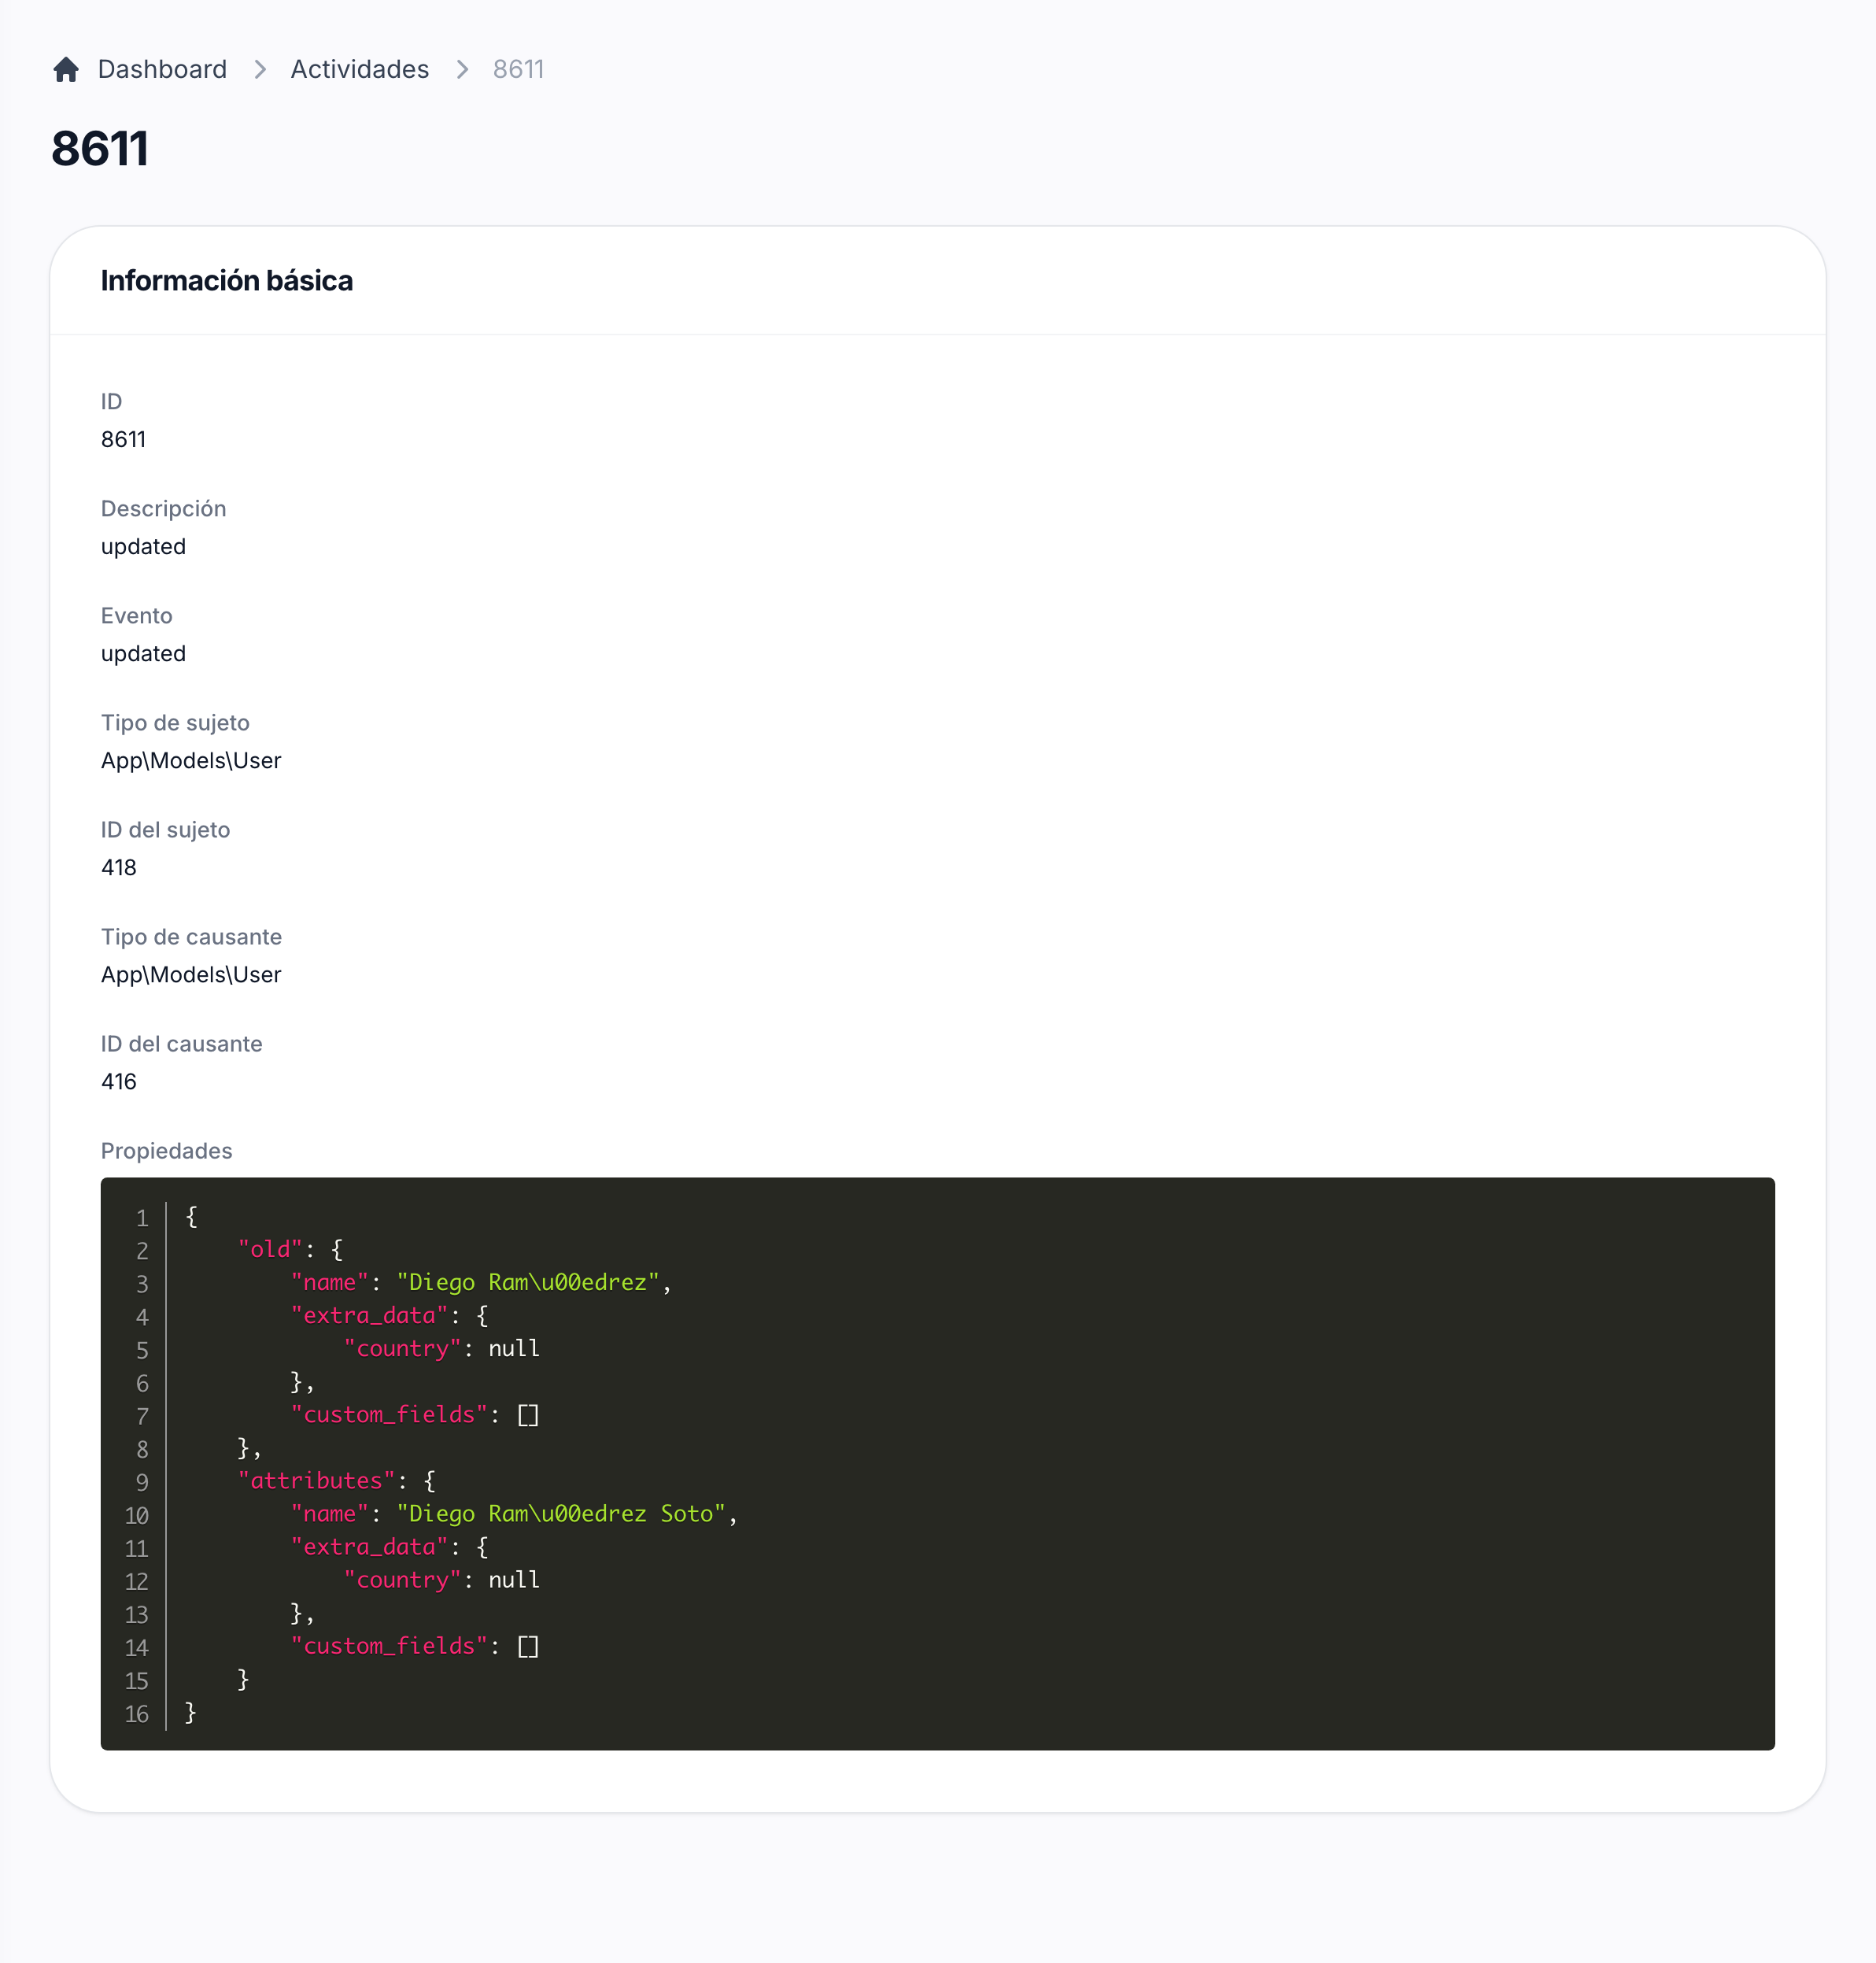The width and height of the screenshot is (1876, 1963).
Task: Click the old name value "Diego Ram\u00edrez"
Action: (528, 1282)
